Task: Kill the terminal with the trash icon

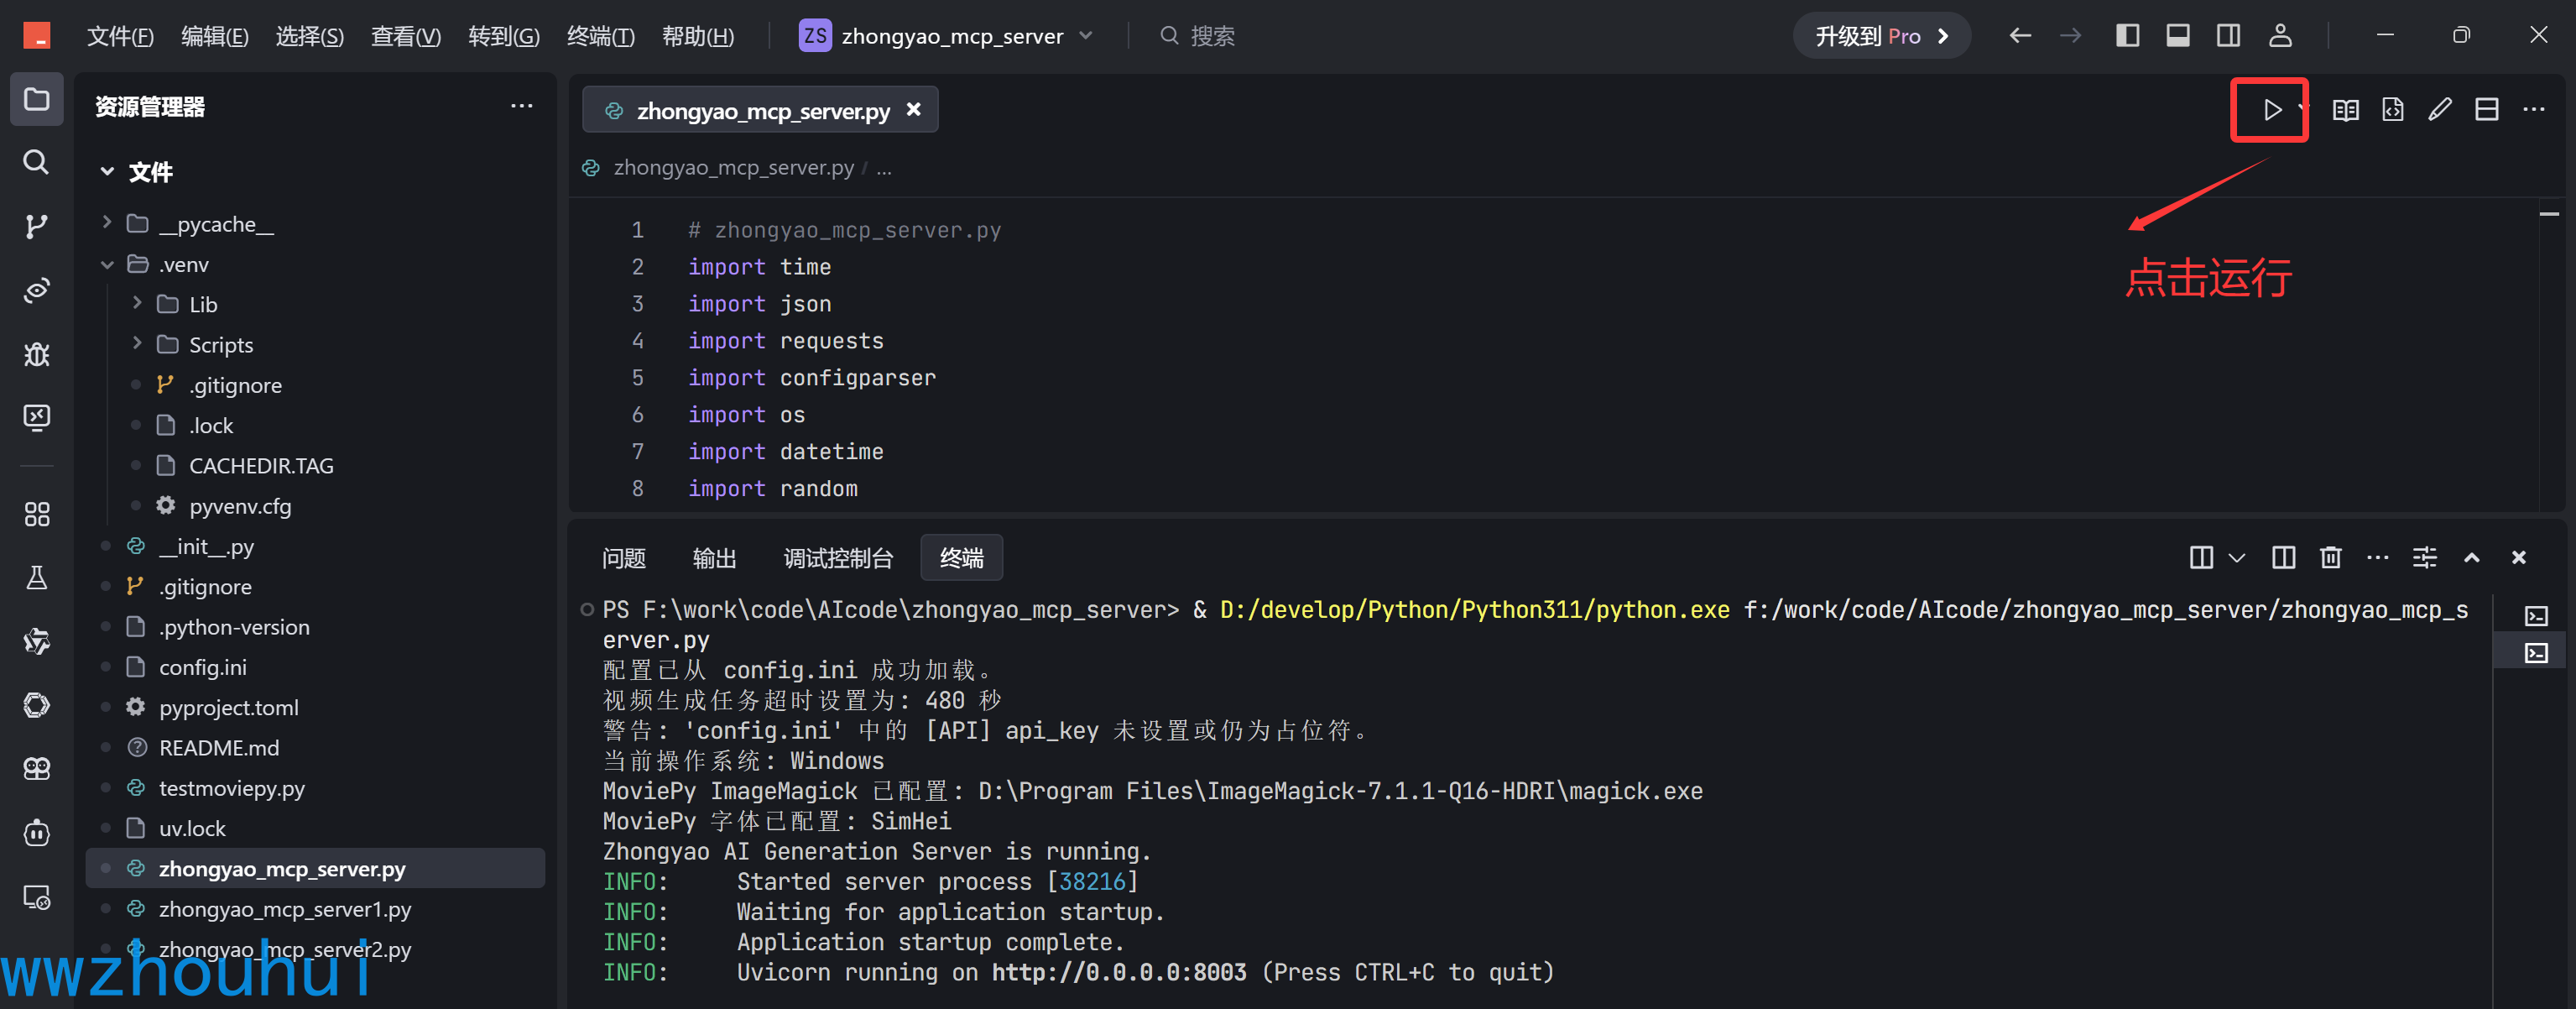Action: 2330,557
